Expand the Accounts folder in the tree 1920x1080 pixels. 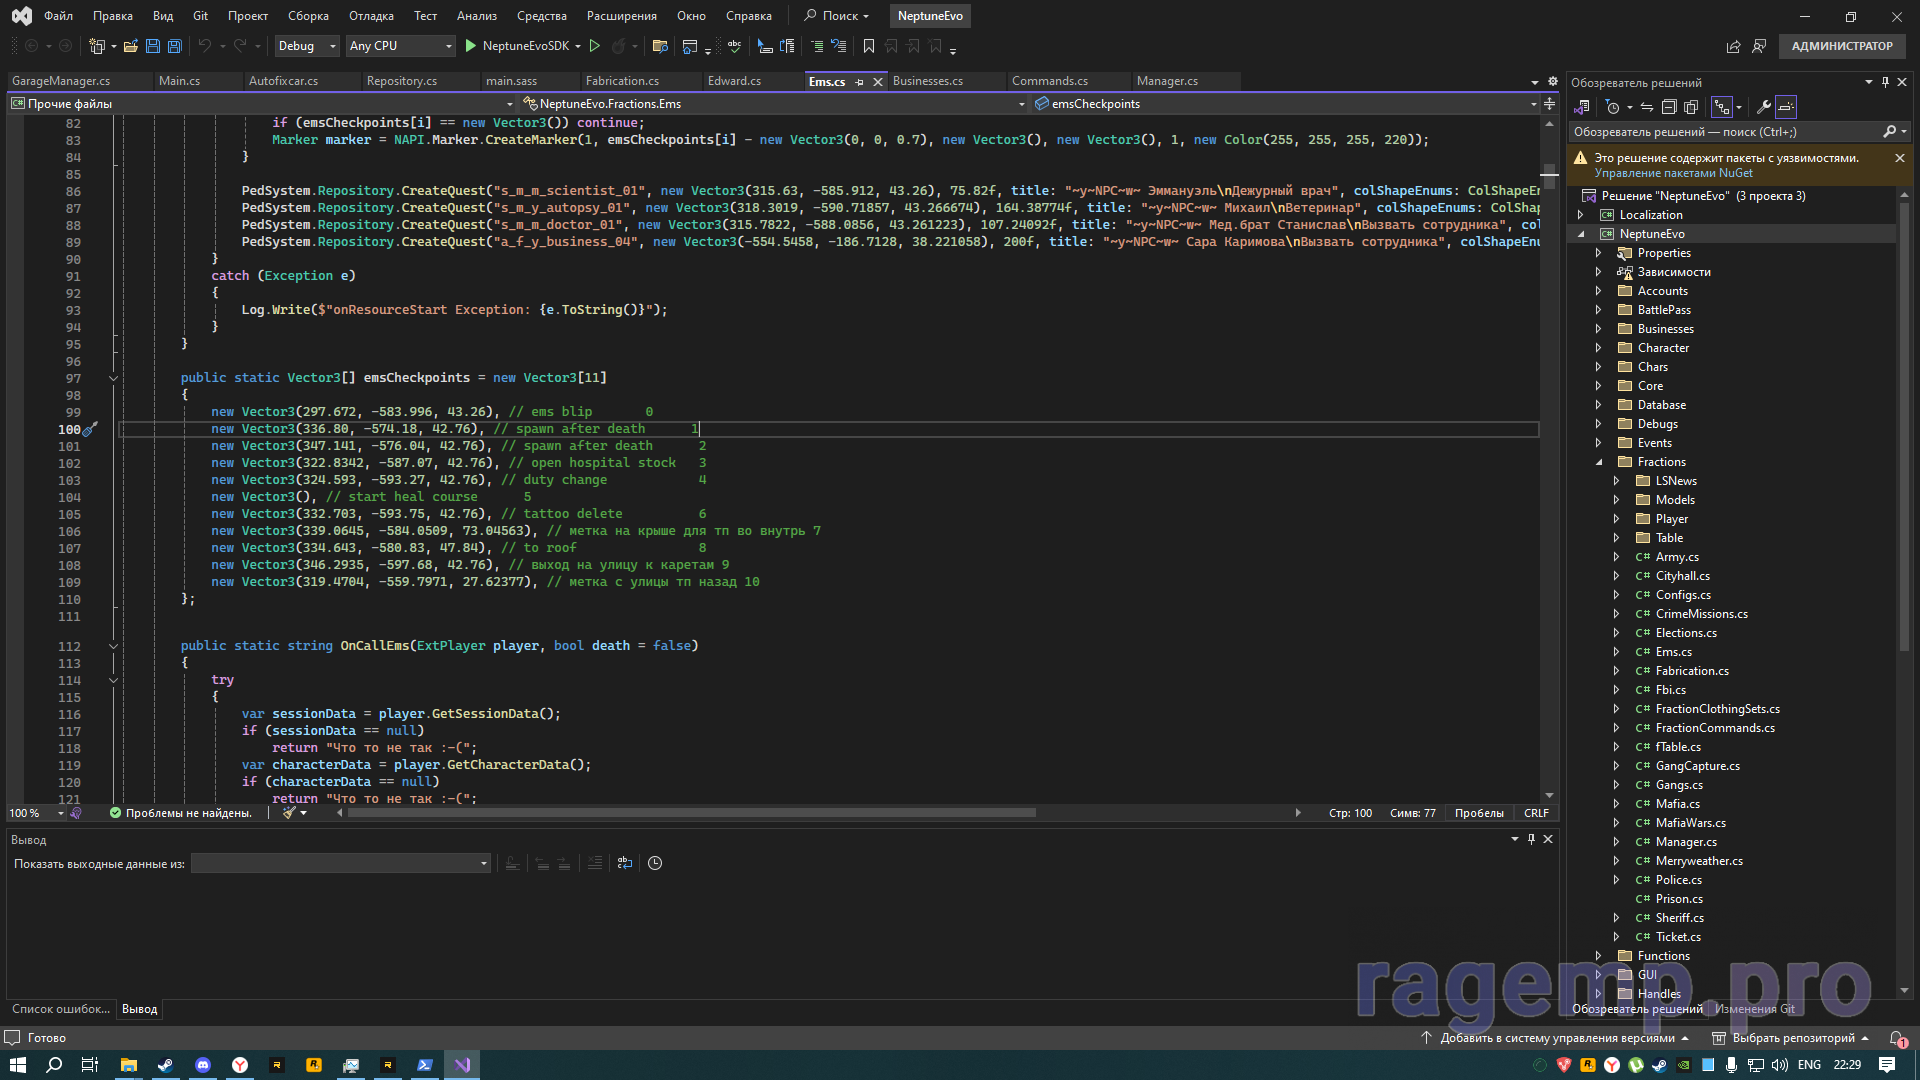pos(1598,291)
